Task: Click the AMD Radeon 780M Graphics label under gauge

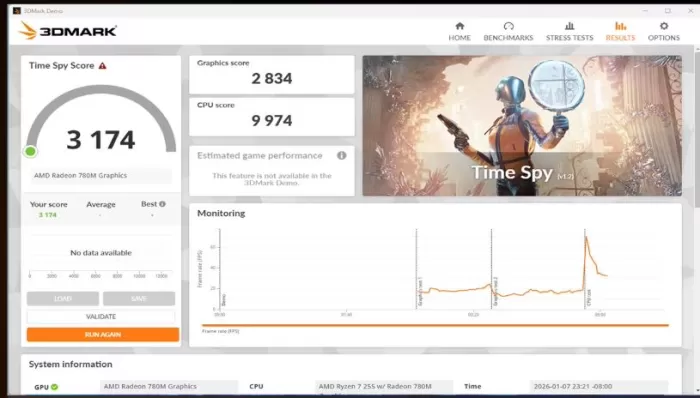Action: (x=80, y=175)
